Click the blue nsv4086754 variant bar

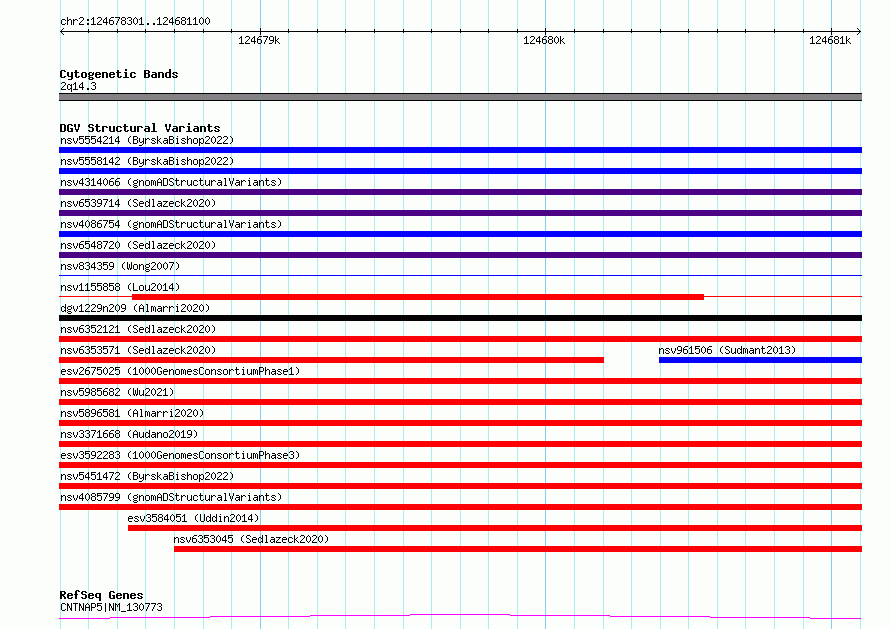click(460, 234)
